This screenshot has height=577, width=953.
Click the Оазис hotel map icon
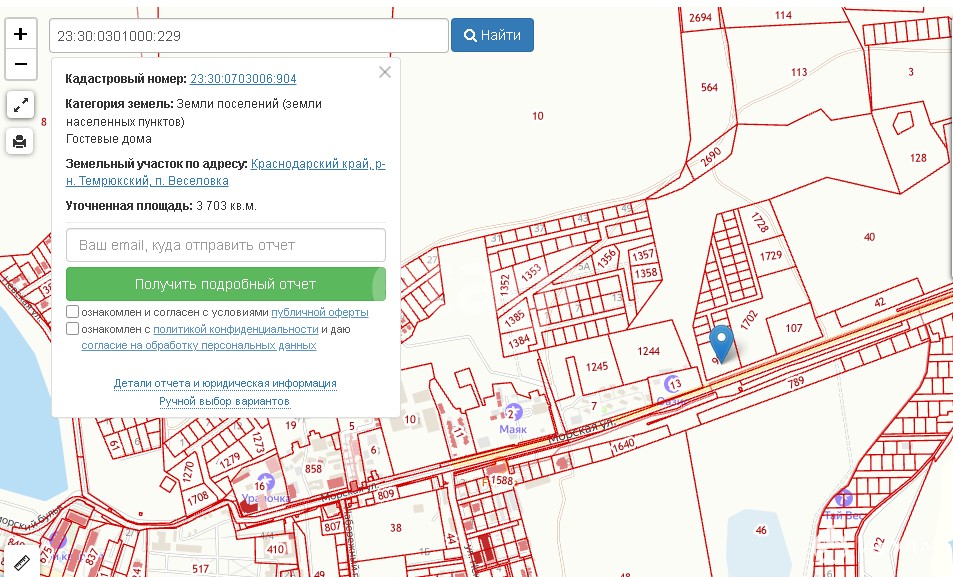coord(674,384)
